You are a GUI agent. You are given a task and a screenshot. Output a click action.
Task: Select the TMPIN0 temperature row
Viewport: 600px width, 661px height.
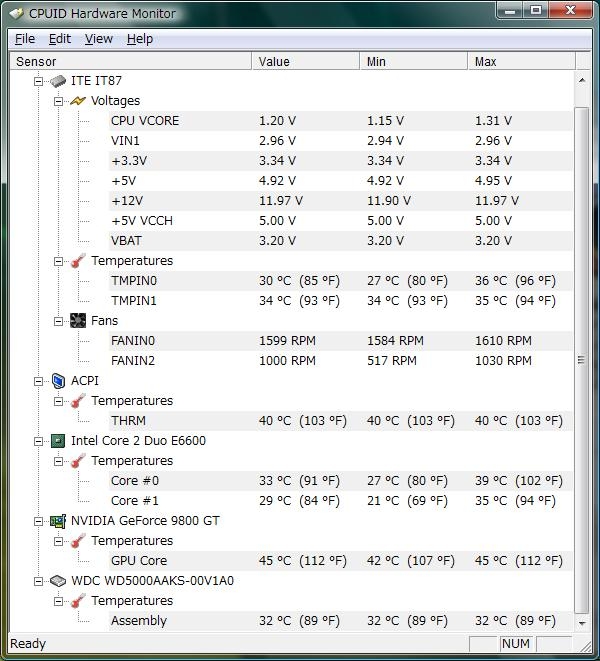(x=341, y=281)
